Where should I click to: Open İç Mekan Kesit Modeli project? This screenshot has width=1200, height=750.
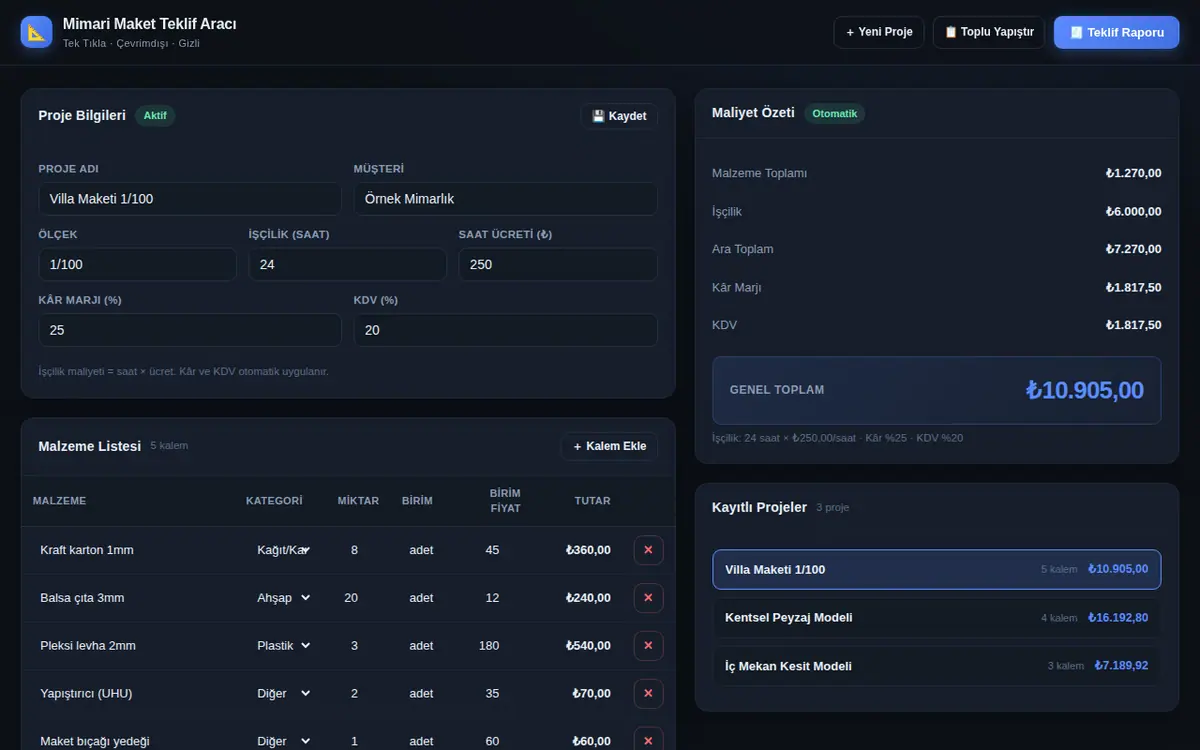pyautogui.click(x=936, y=666)
